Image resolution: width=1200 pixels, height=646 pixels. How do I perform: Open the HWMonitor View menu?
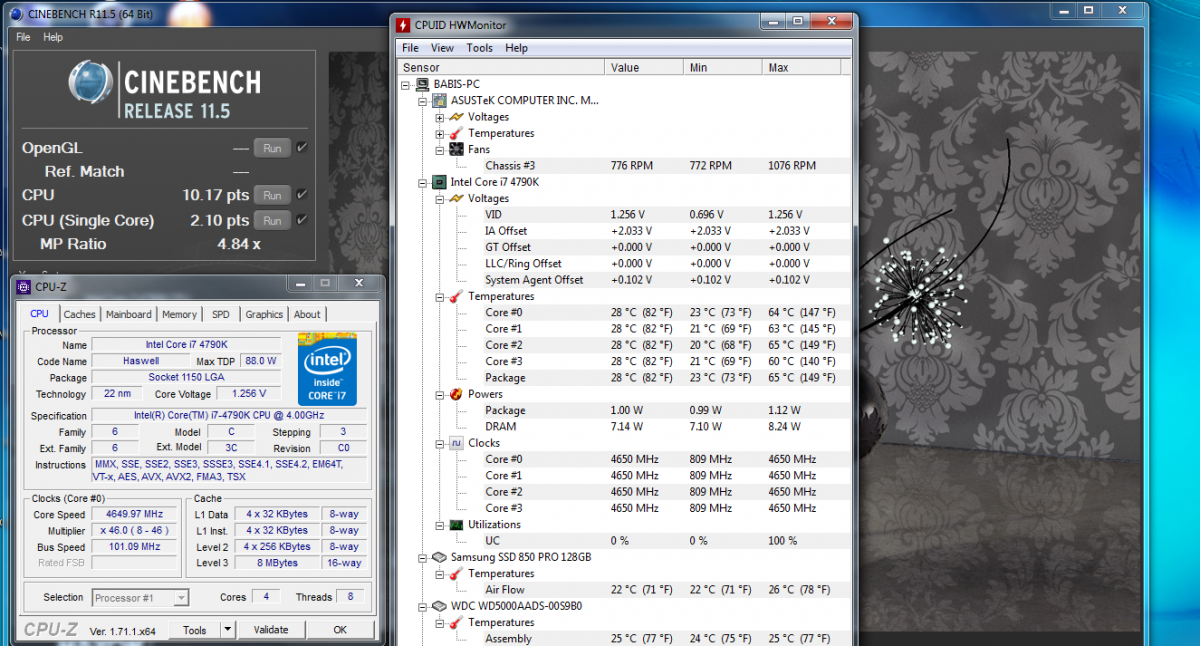click(442, 48)
